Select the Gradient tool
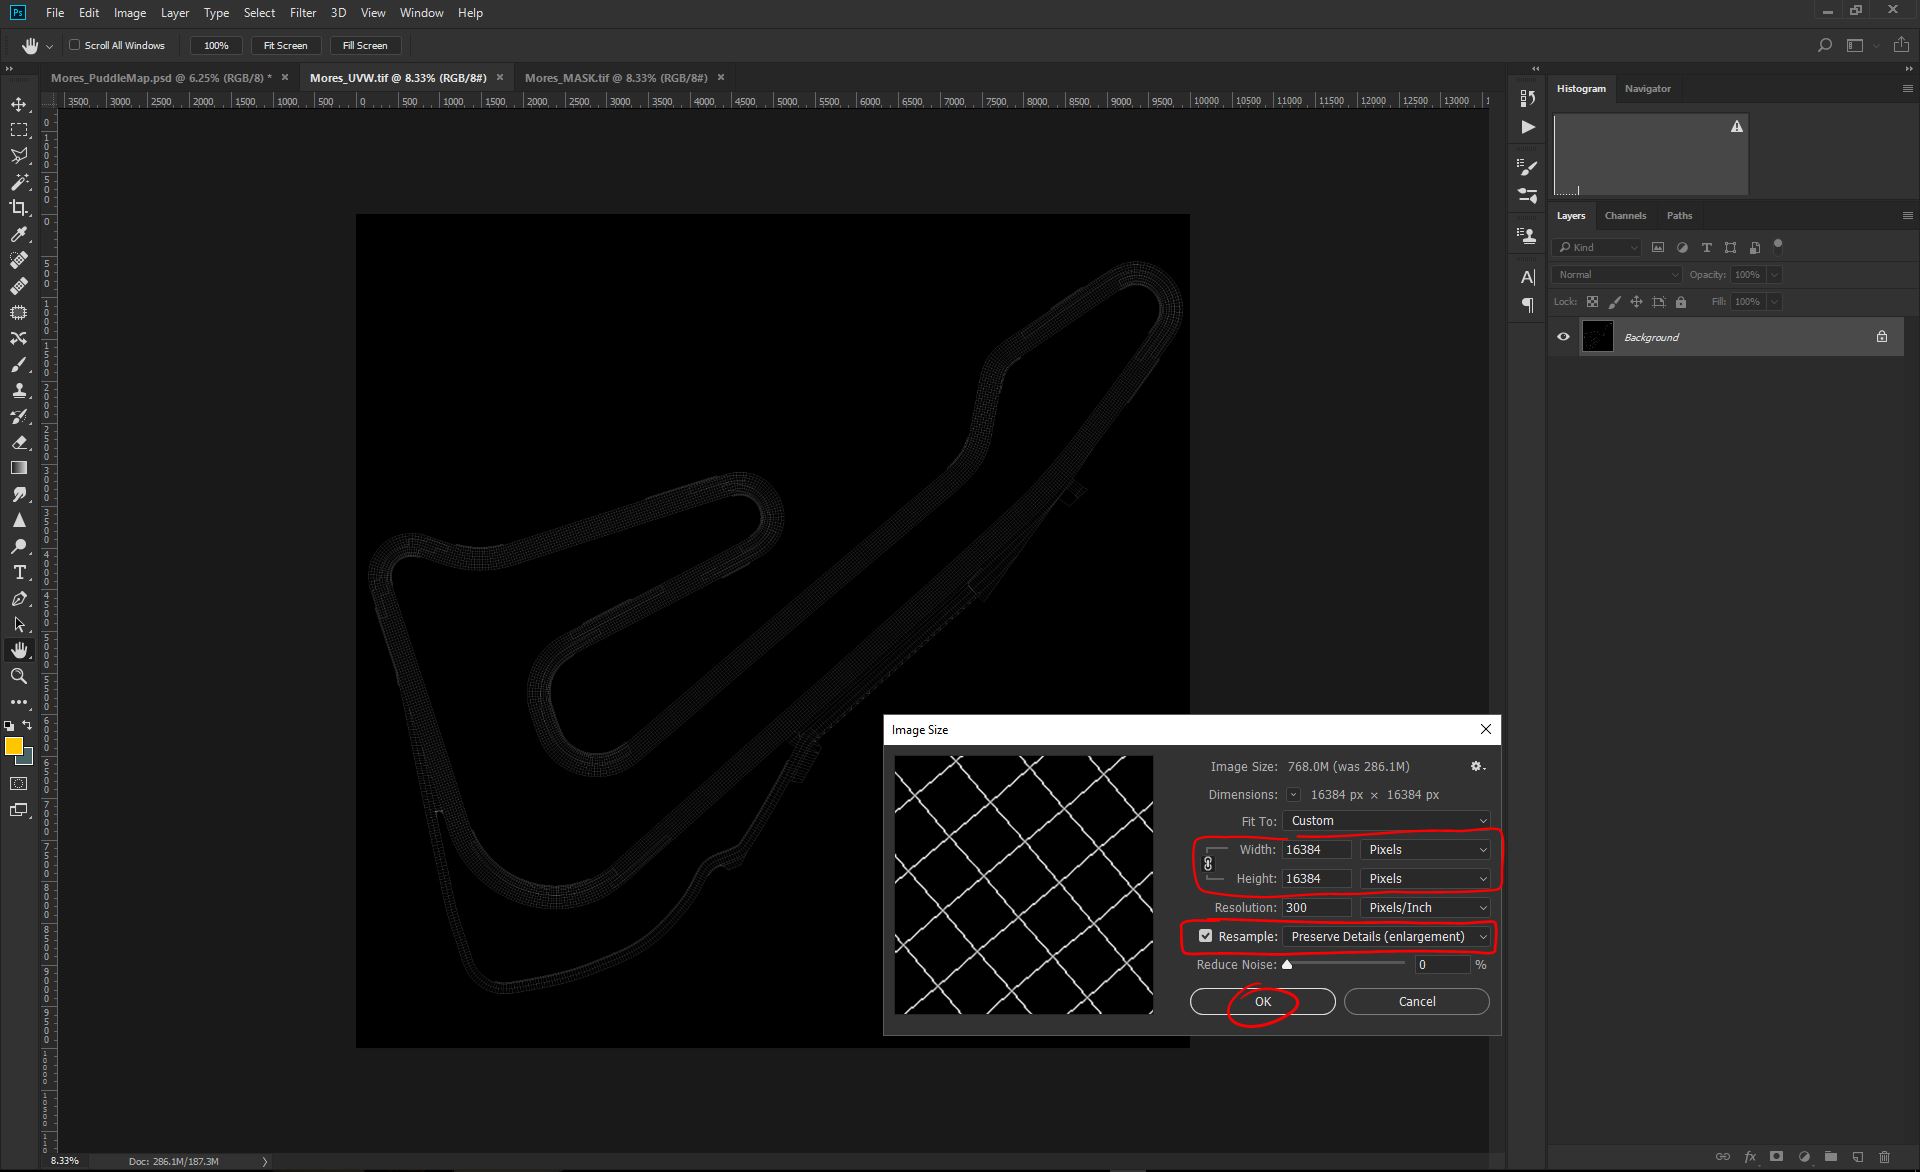 click(x=19, y=468)
